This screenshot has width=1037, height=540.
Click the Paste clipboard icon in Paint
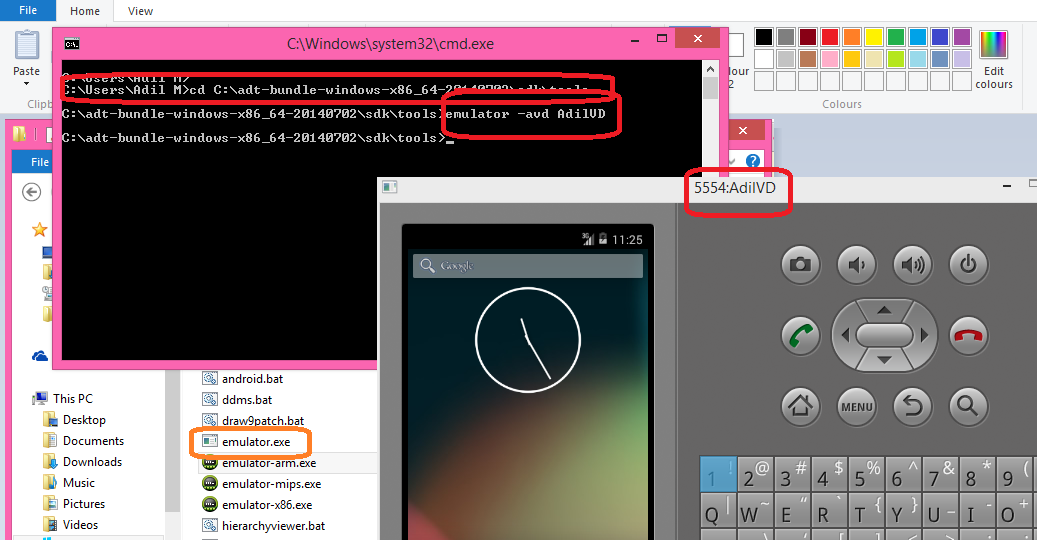(26, 45)
